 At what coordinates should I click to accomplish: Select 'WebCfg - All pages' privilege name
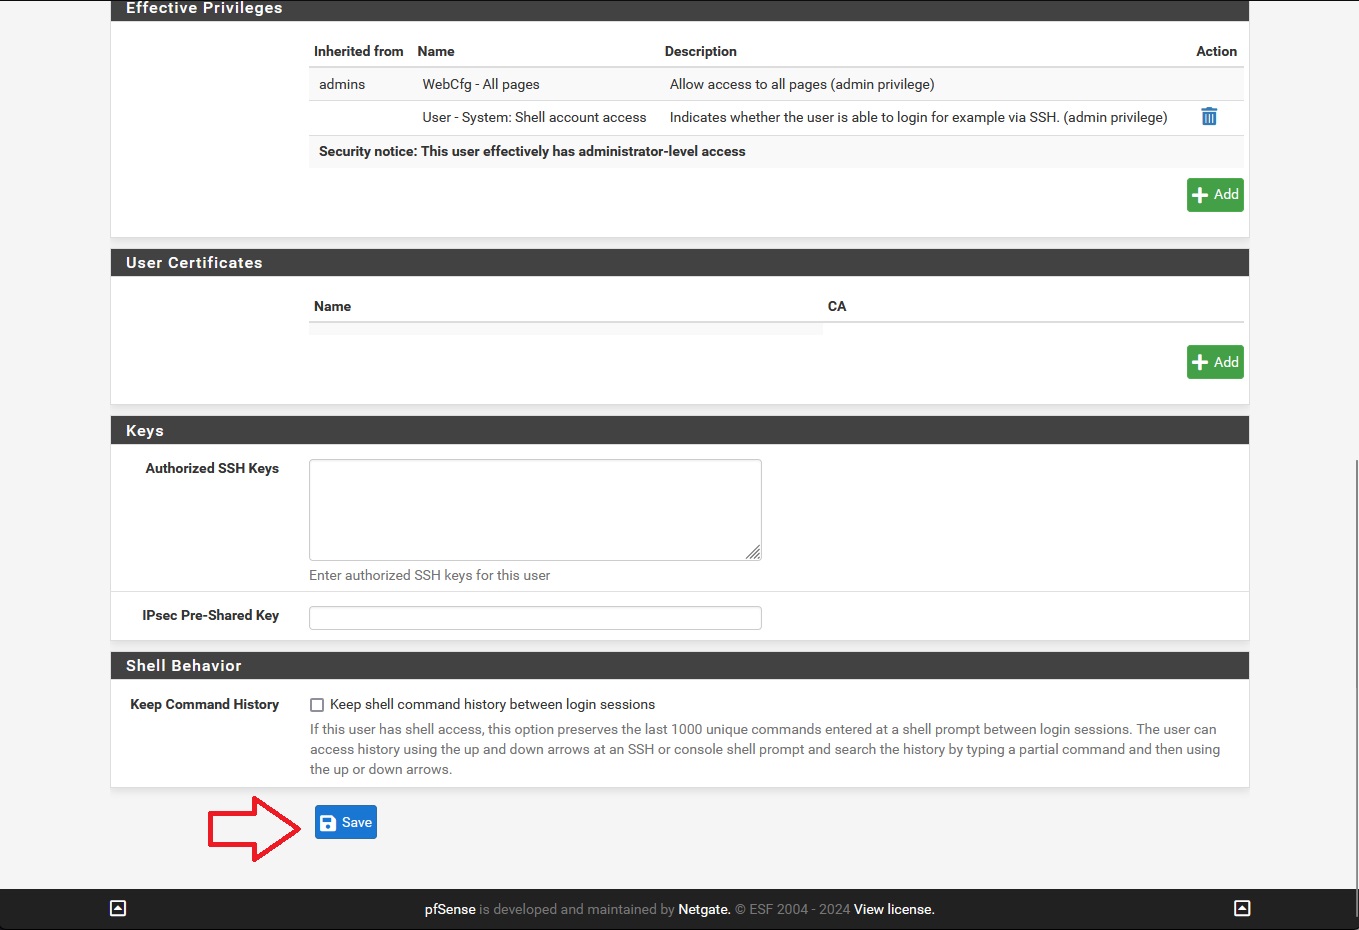click(x=481, y=84)
